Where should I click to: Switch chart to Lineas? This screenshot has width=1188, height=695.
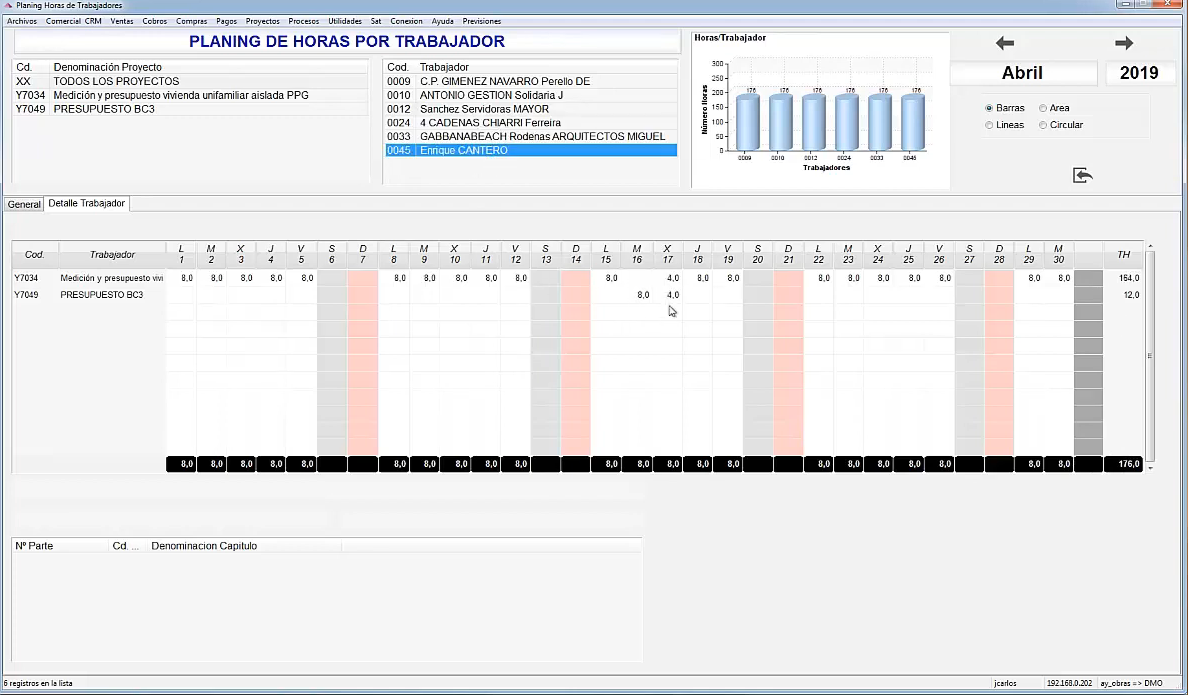coord(989,125)
